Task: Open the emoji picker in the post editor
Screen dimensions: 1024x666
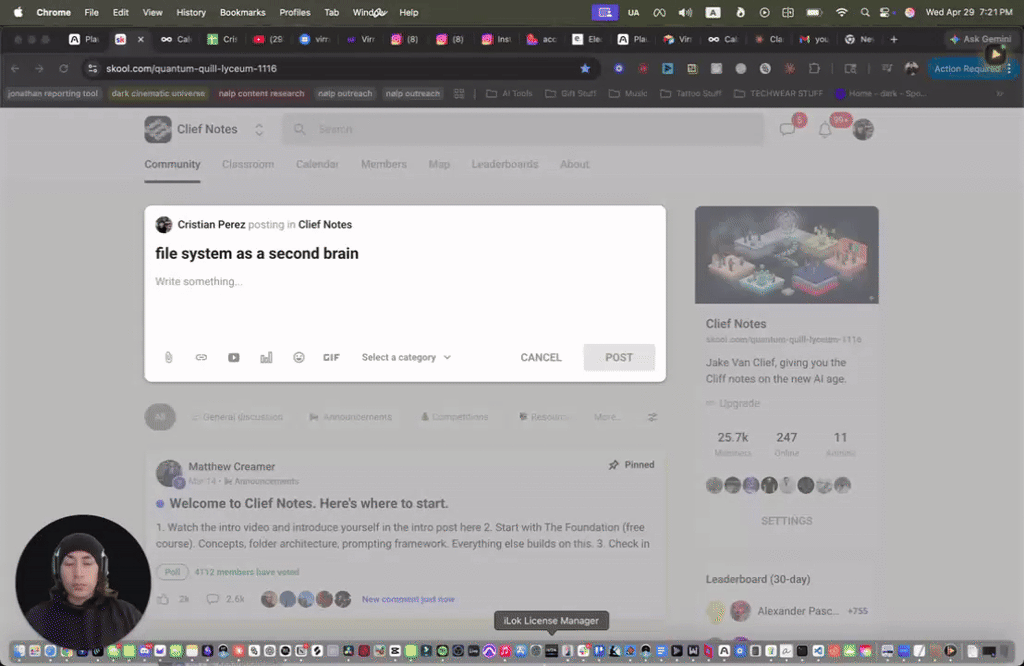Action: tap(298, 357)
